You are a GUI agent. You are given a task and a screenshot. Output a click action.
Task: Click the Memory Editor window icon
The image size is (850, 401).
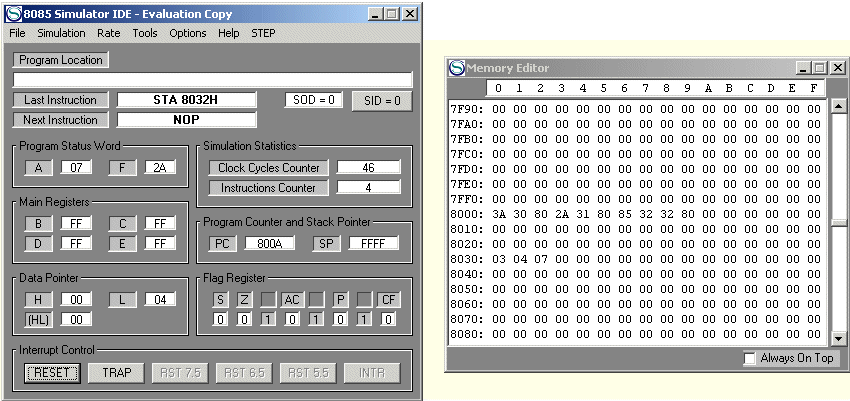point(457,67)
